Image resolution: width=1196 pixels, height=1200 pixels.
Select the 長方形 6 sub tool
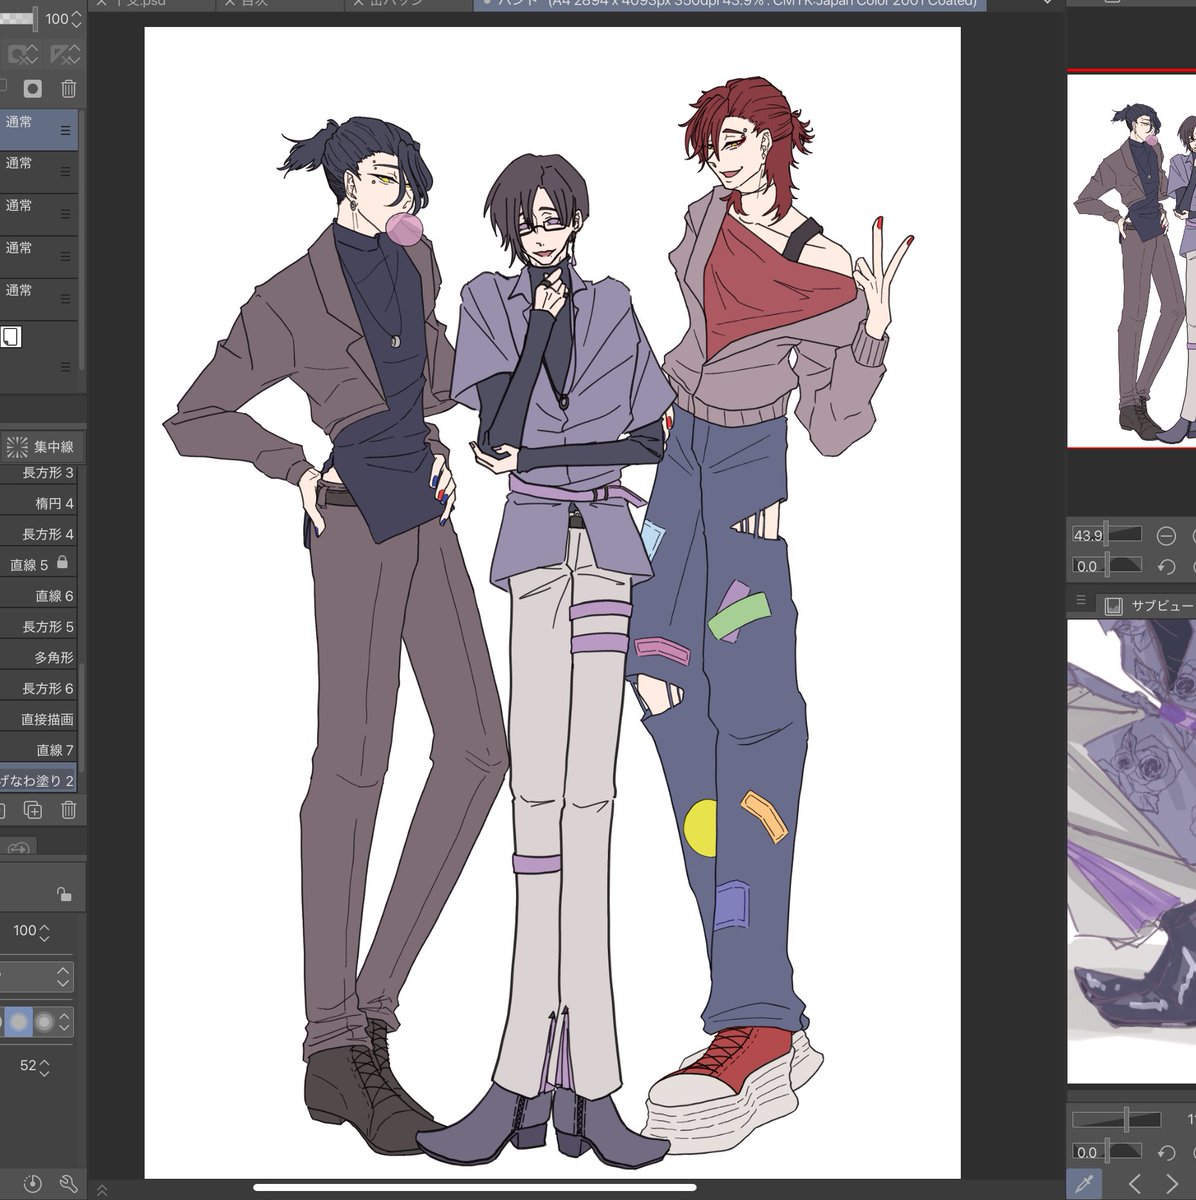39,688
